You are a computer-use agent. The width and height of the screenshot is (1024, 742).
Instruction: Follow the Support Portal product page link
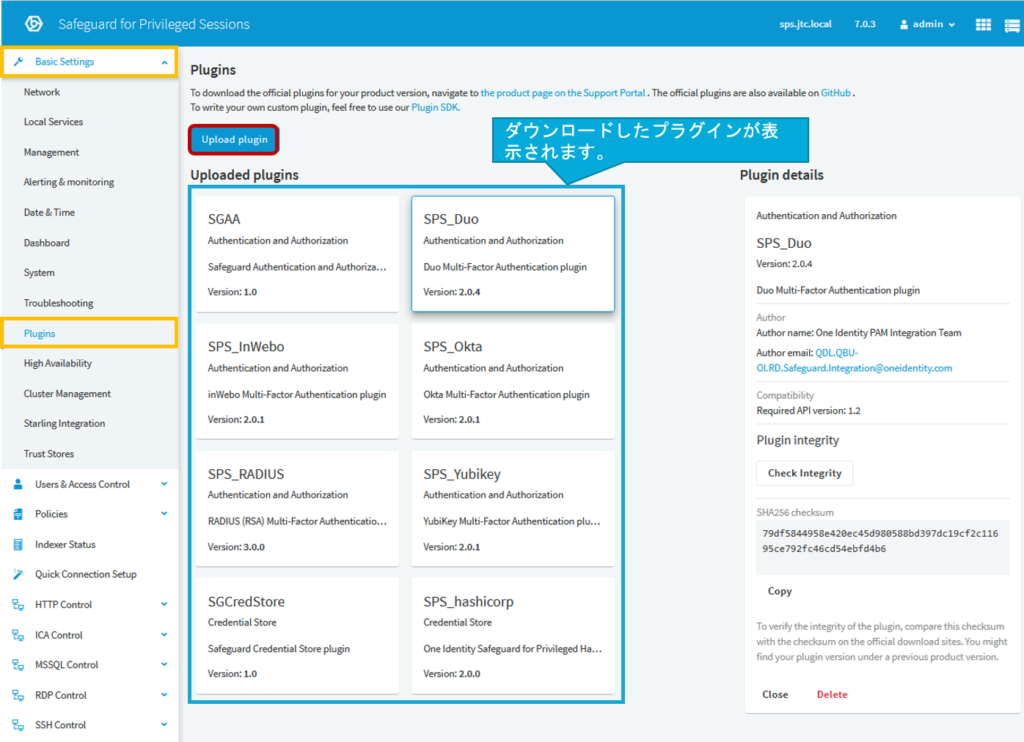pos(563,93)
